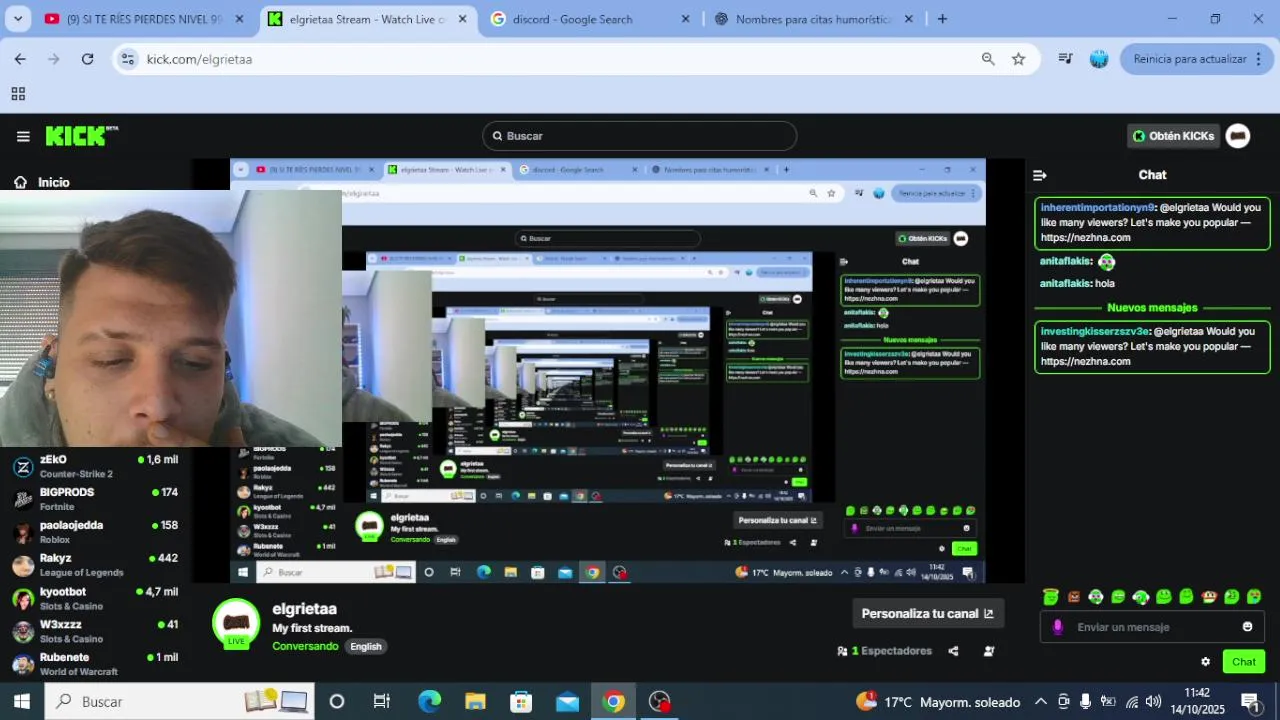This screenshot has height=720, width=1280.
Task: Open Rubenete channel in the sidebar
Action: click(95, 664)
